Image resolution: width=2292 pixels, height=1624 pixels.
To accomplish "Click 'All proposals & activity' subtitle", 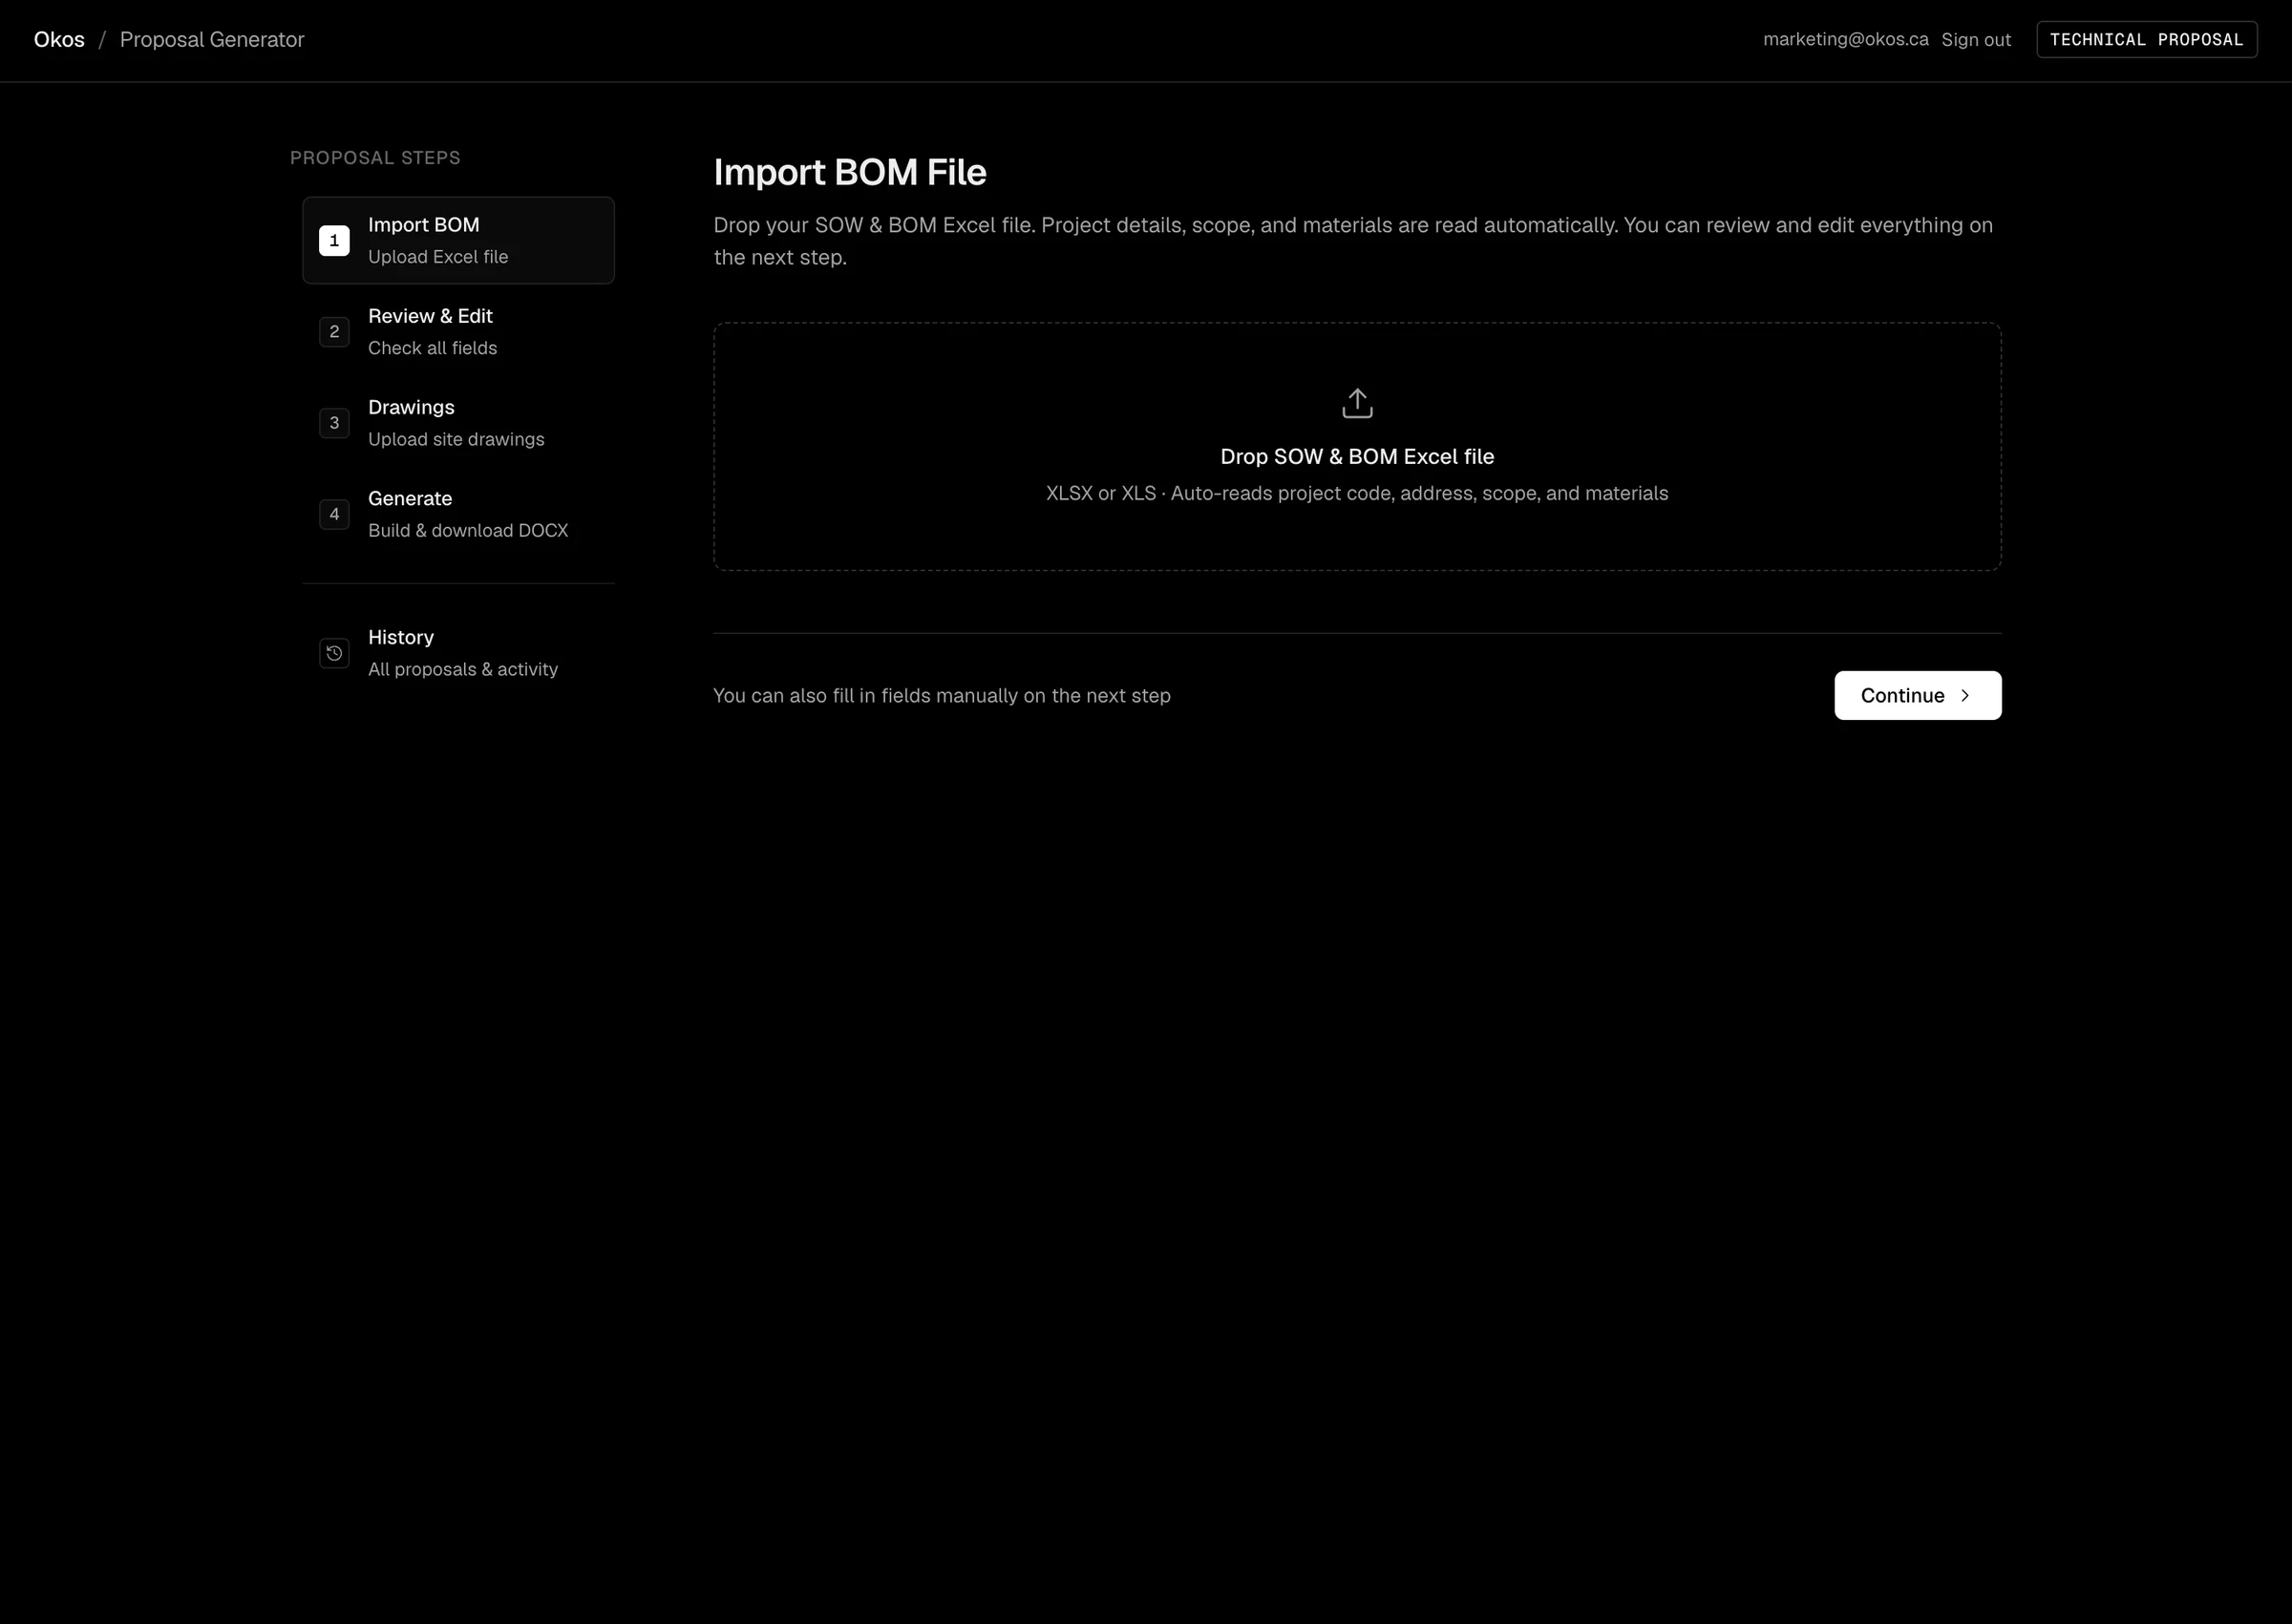I will pos(463,669).
